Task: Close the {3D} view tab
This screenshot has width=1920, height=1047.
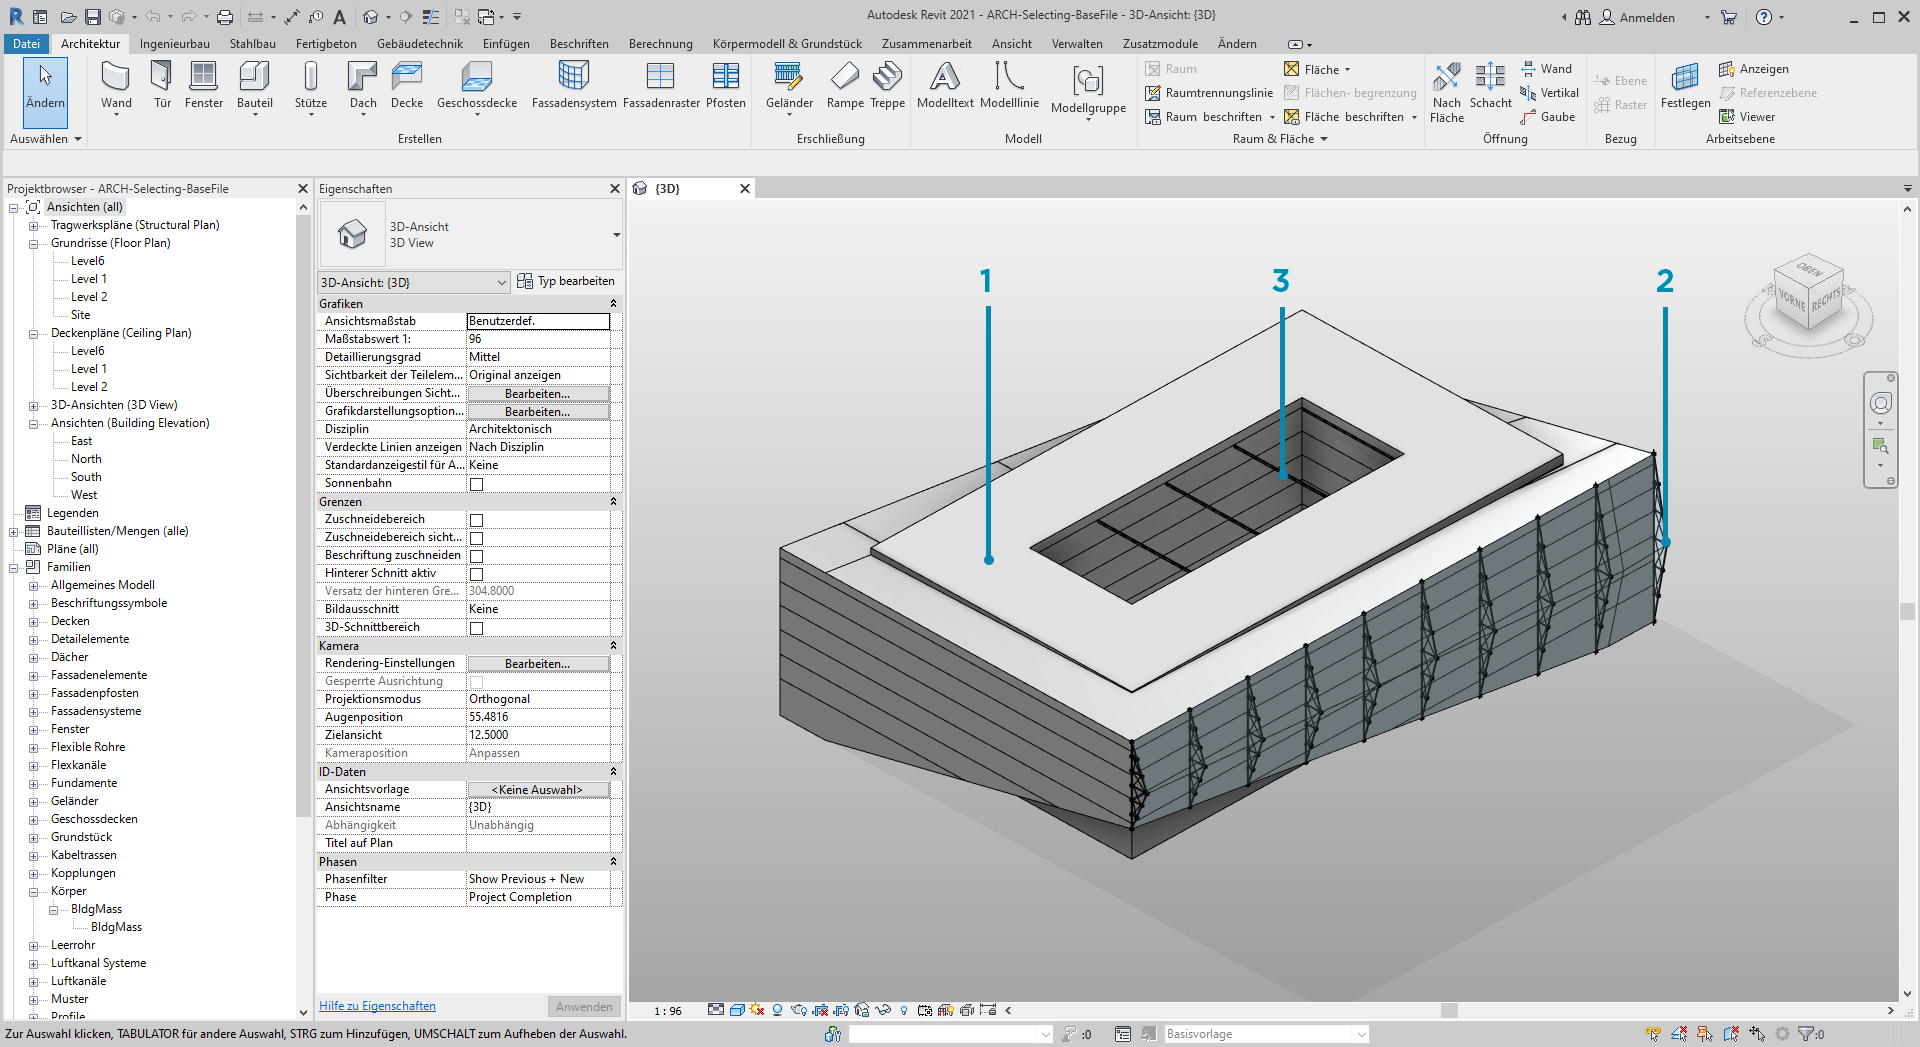Action: [745, 189]
